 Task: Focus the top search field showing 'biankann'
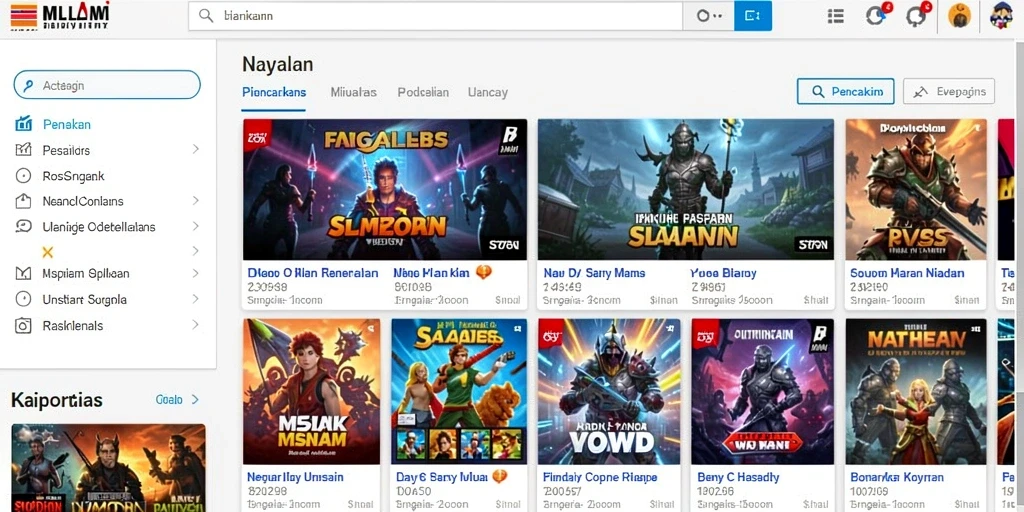click(x=436, y=16)
